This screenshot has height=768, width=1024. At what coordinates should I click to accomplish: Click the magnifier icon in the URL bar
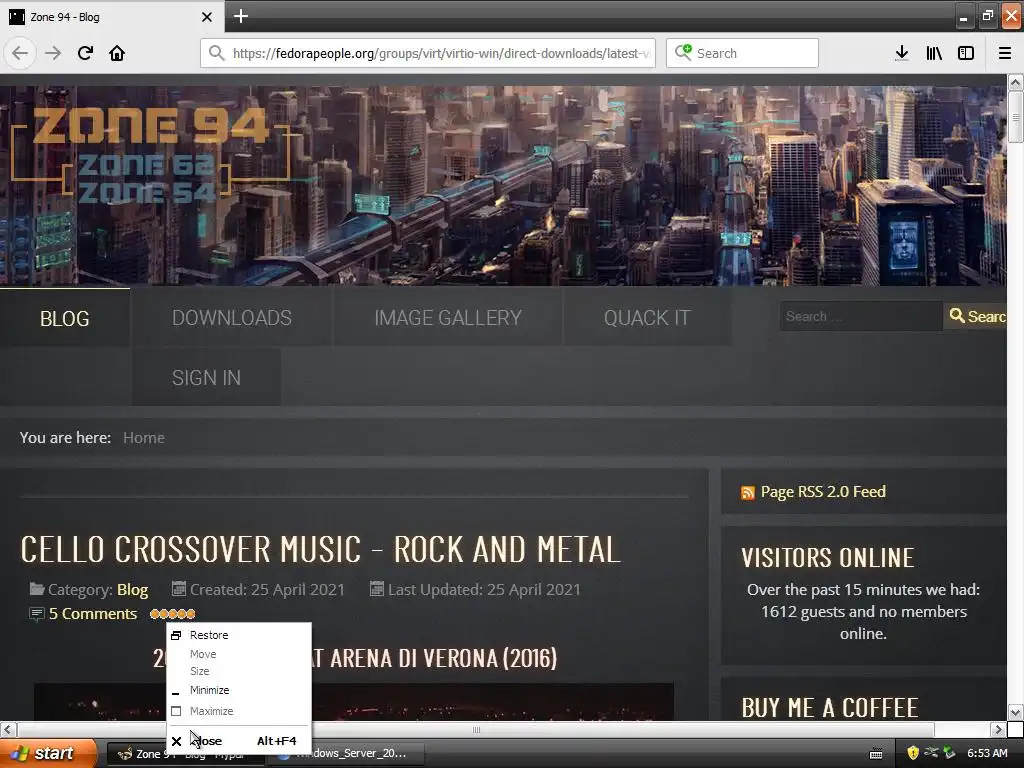(x=216, y=53)
